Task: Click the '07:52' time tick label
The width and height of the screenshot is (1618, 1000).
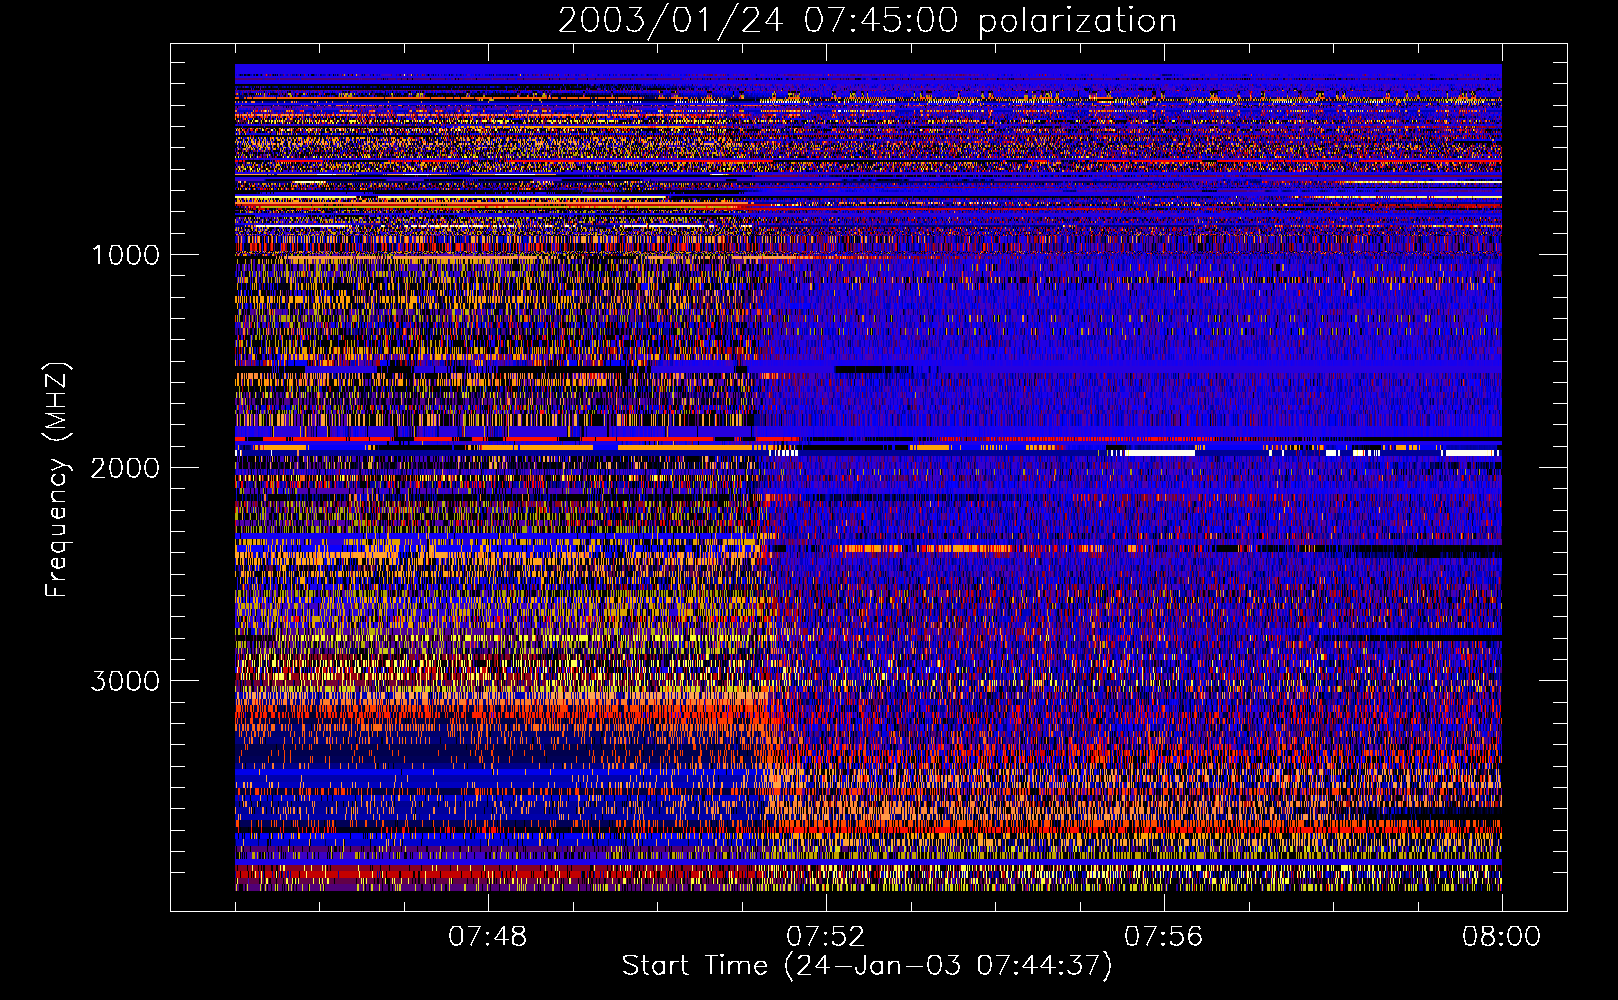Action: coord(826,937)
